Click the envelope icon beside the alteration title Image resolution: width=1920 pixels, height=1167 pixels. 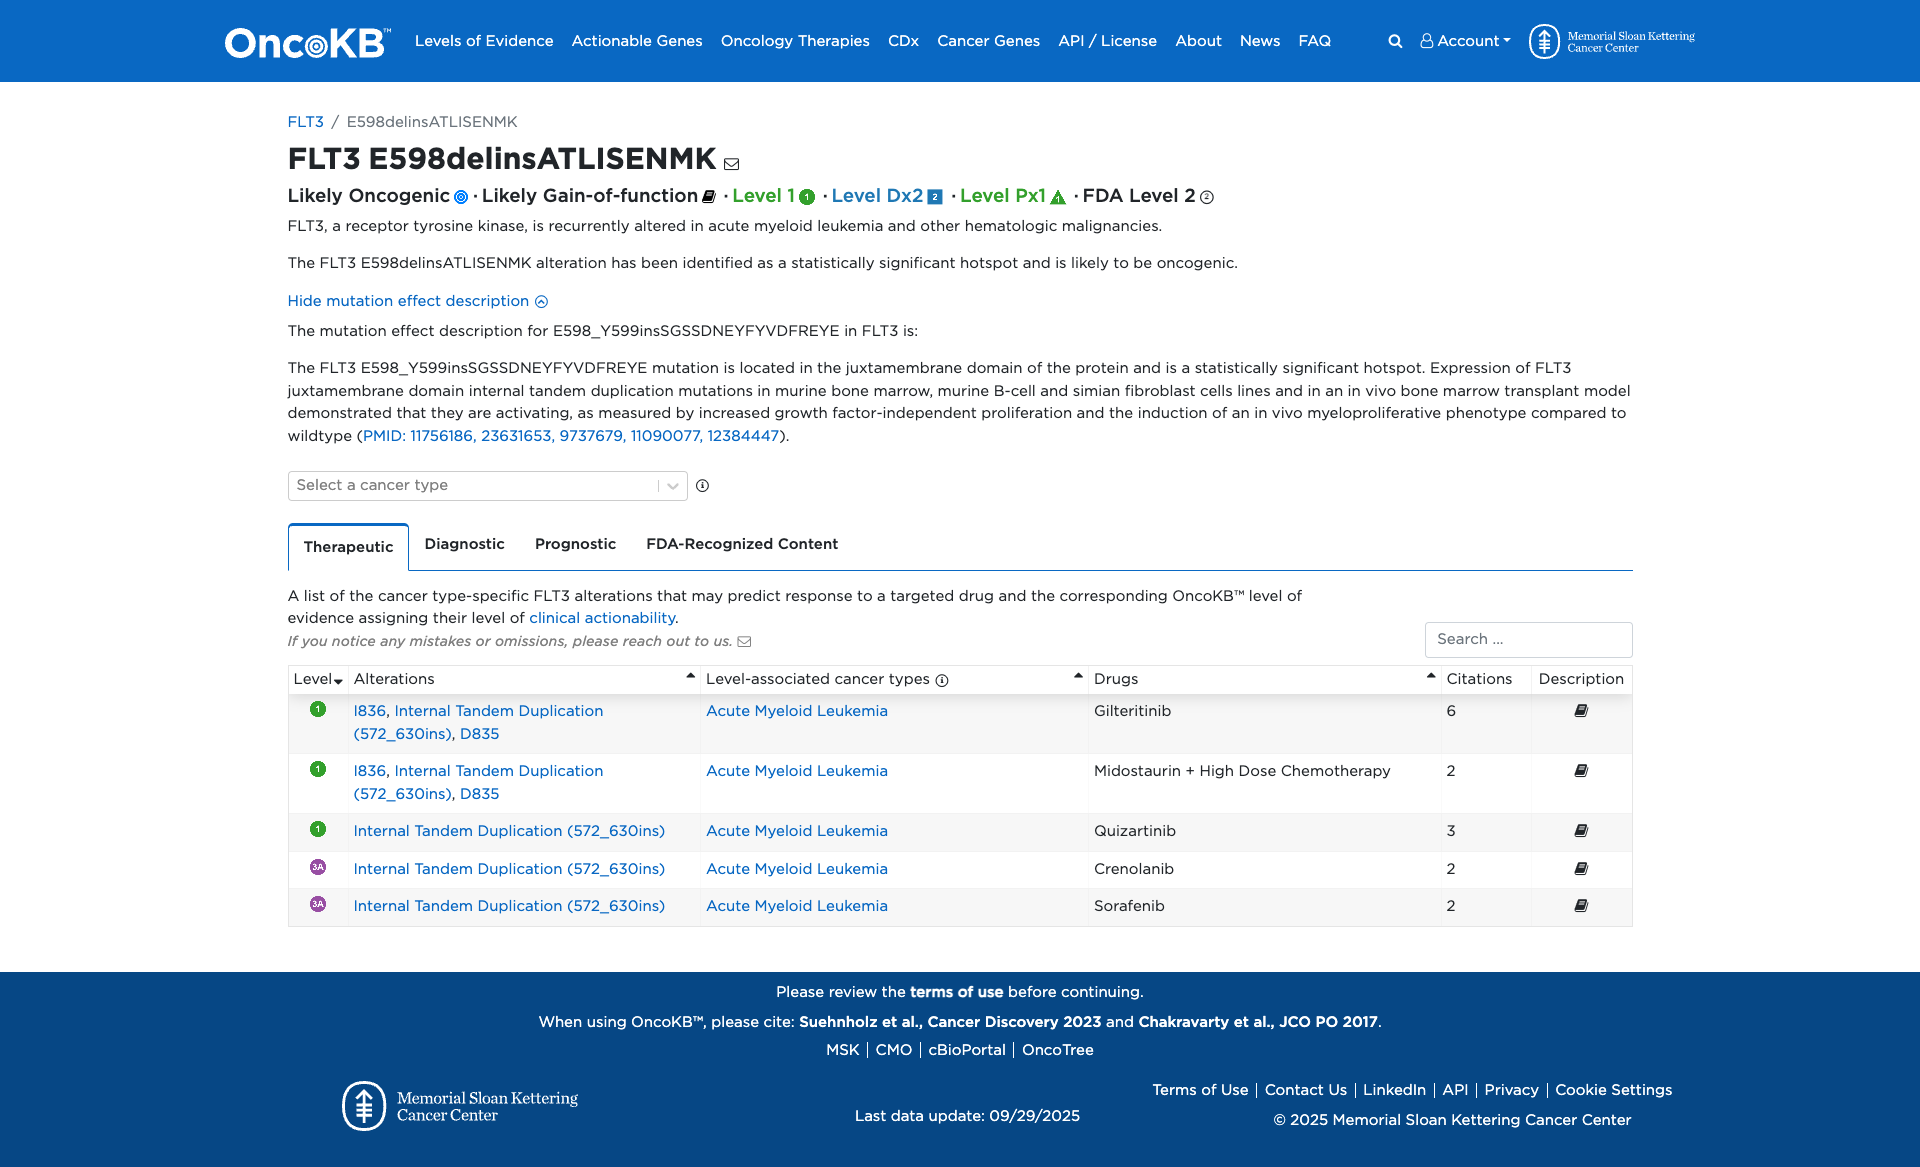731,164
